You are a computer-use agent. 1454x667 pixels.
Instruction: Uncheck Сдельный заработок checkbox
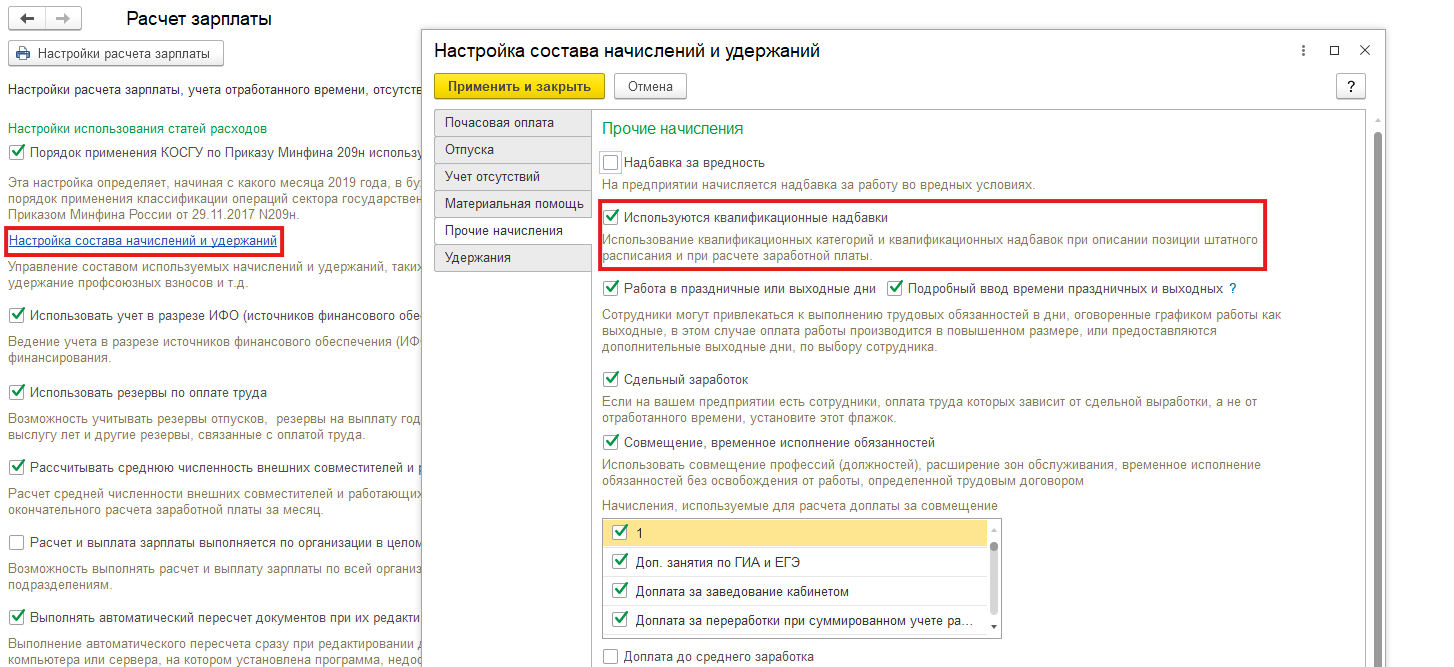(x=611, y=380)
